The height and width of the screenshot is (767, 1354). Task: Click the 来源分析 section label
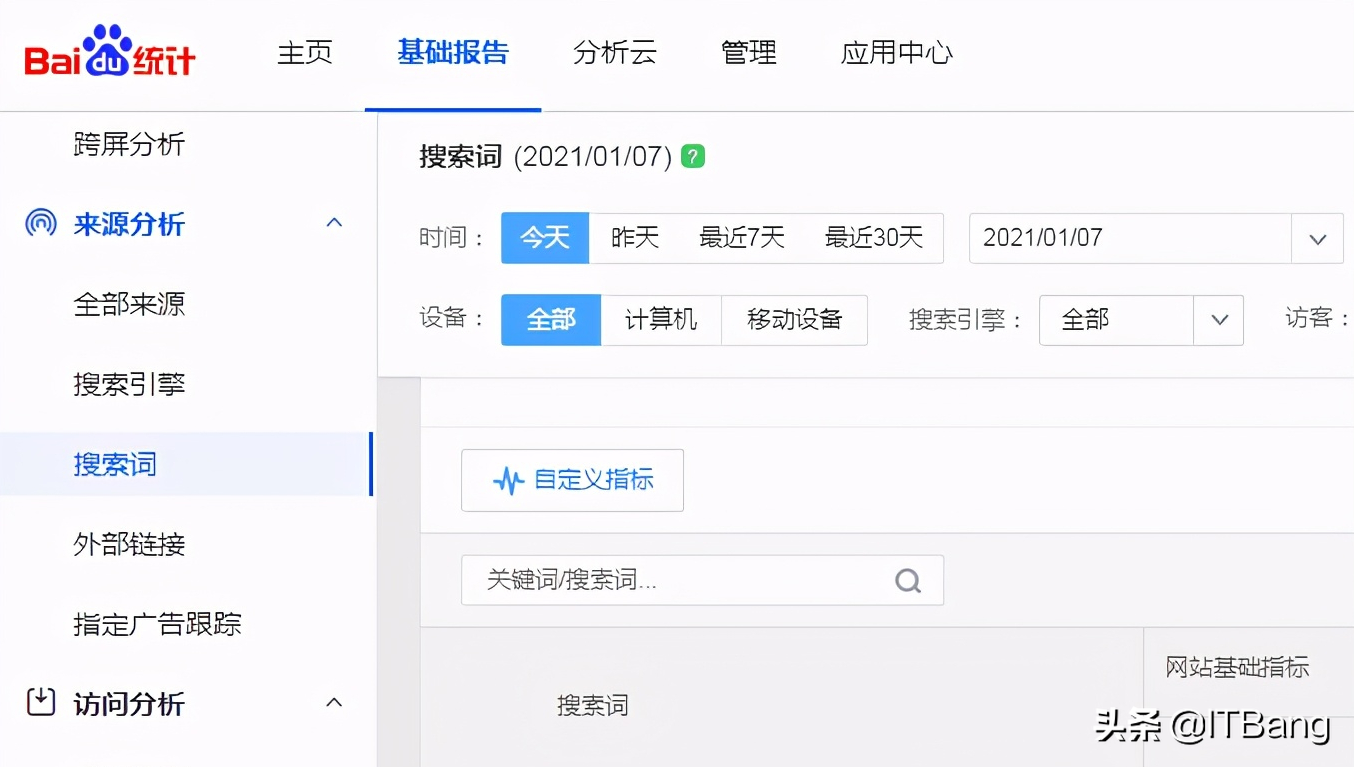(x=129, y=224)
